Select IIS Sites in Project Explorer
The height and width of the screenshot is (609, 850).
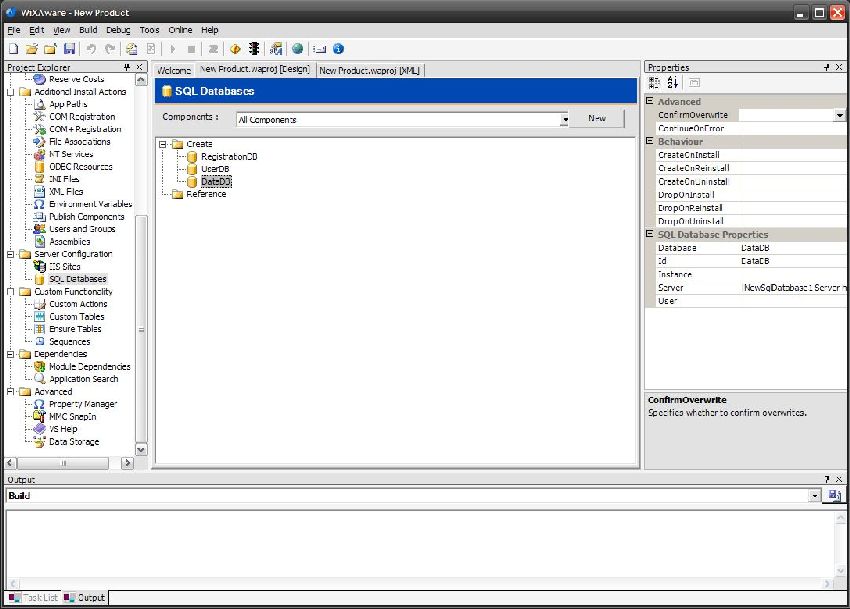[65, 266]
